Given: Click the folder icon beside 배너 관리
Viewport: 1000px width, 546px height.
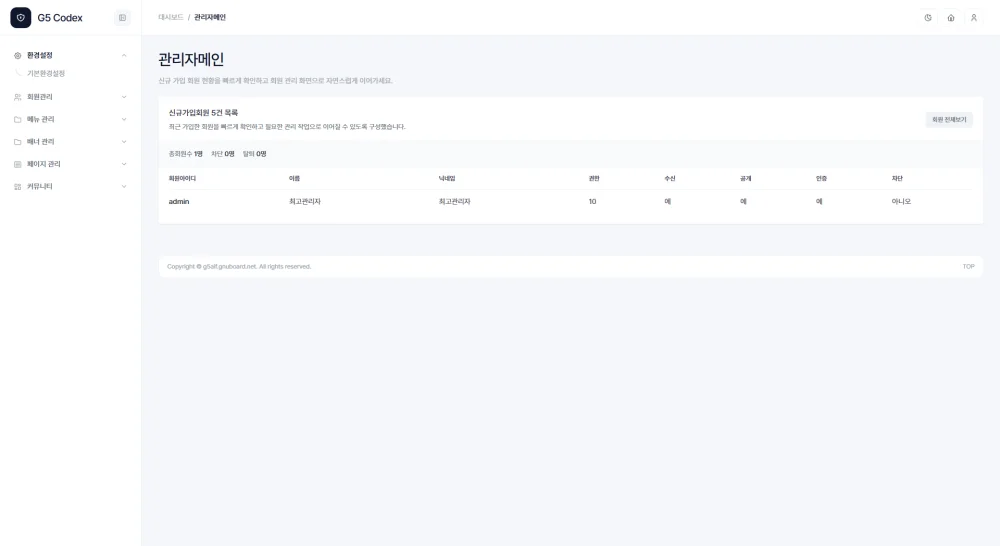Looking at the screenshot, I should point(17,142).
